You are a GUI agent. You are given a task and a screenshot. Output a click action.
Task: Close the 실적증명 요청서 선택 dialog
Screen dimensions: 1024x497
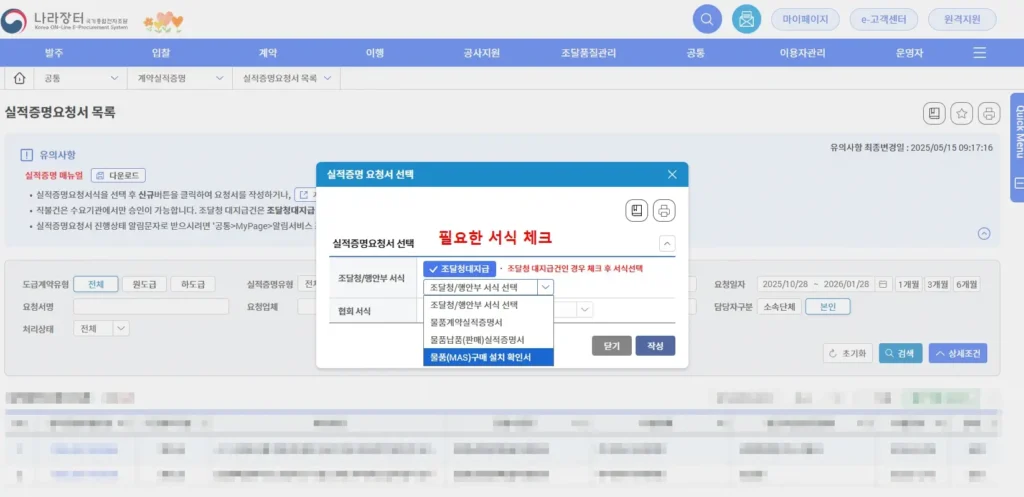pos(672,174)
